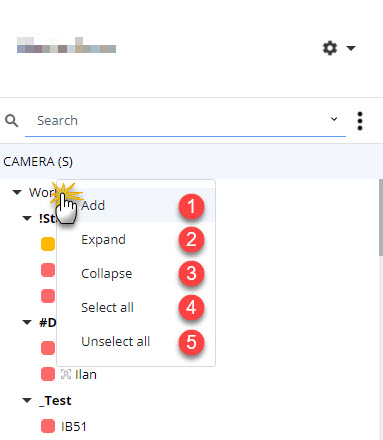Click the search magnifier icon
Image resolution: width=383 pixels, height=440 pixels.
point(12,121)
